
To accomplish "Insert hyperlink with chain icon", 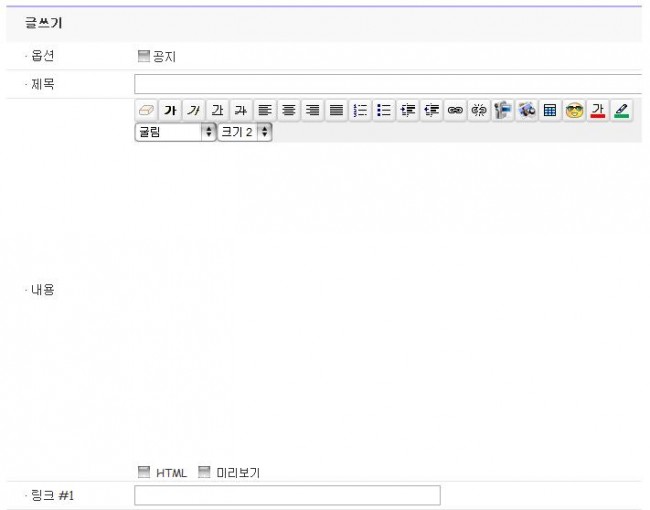I will tap(455, 110).
